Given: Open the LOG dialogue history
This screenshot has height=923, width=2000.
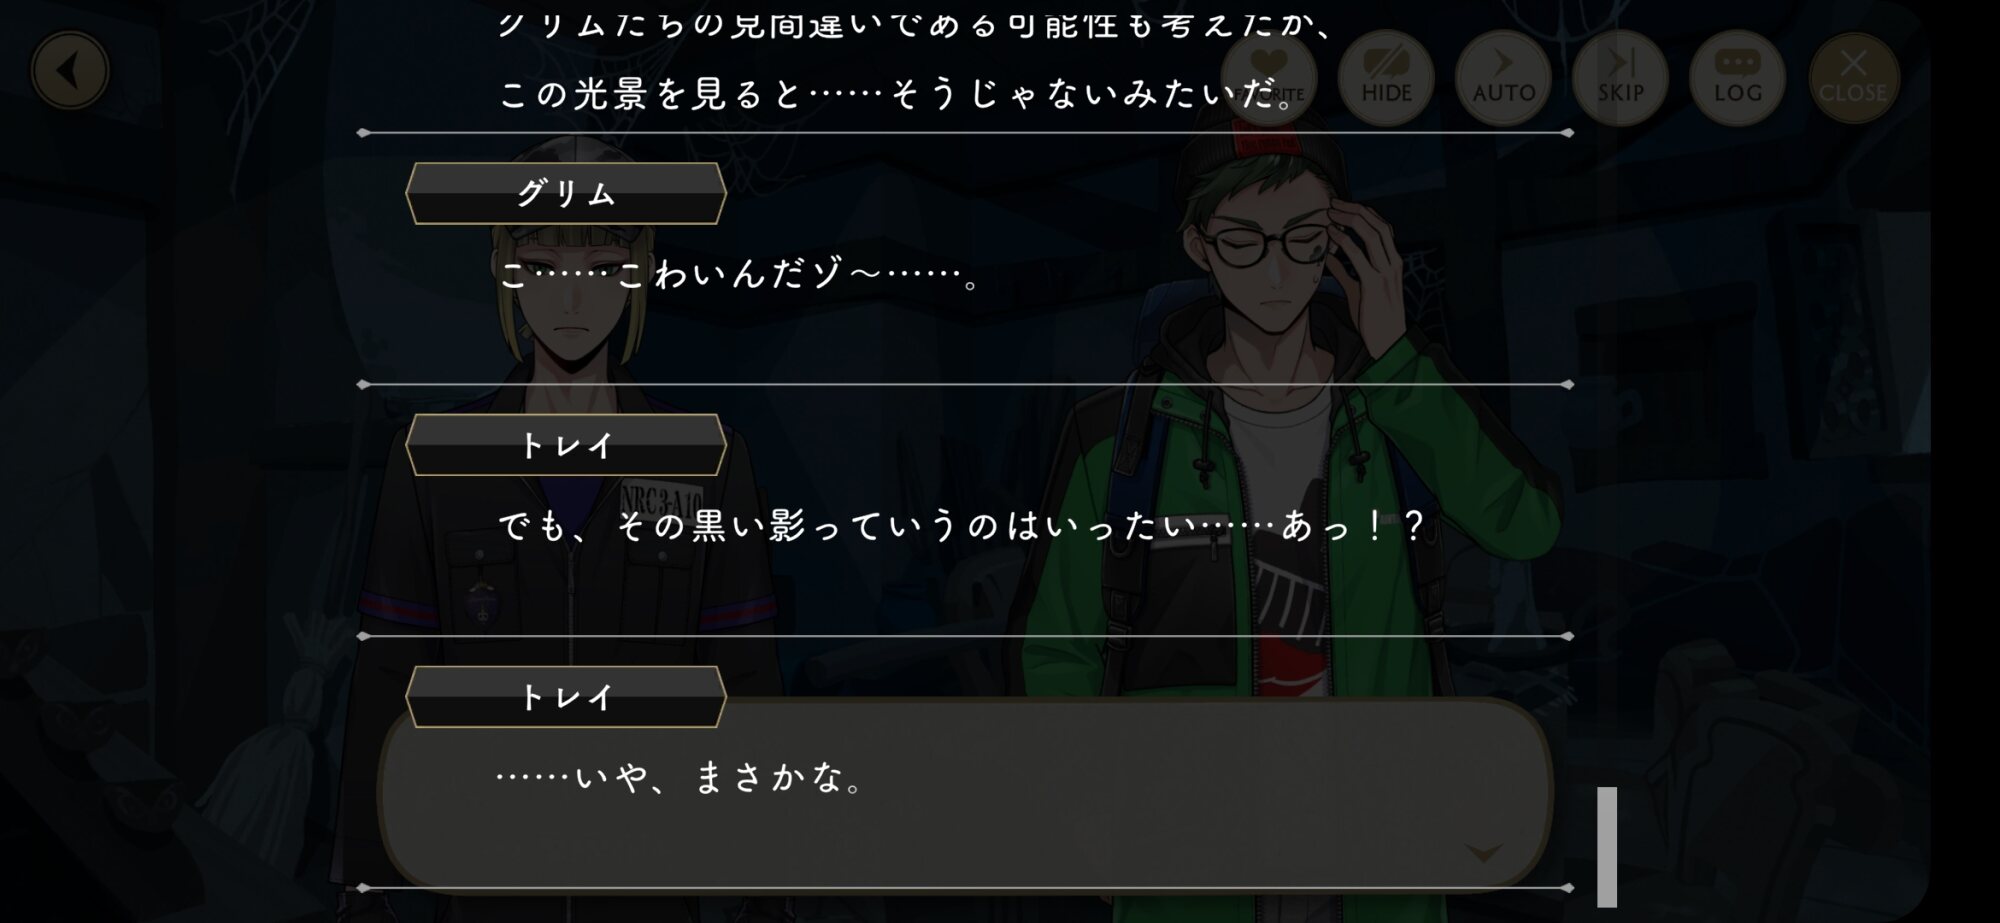Looking at the screenshot, I should pos(1737,78).
